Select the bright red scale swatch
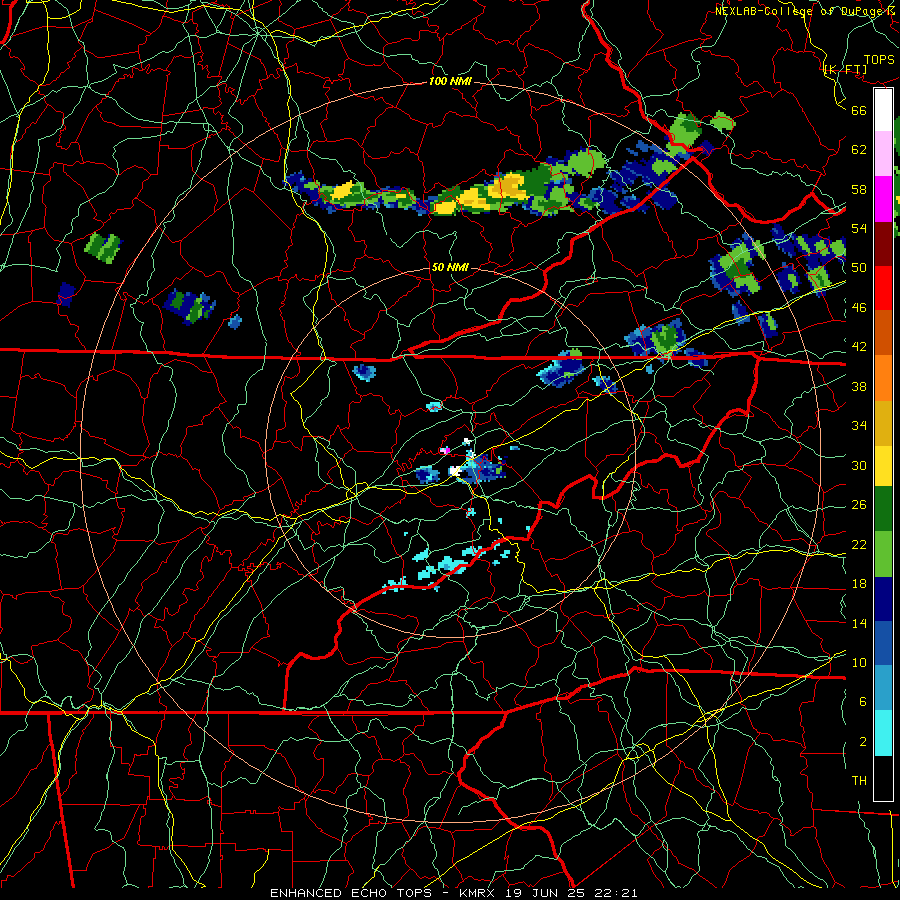 tap(883, 288)
